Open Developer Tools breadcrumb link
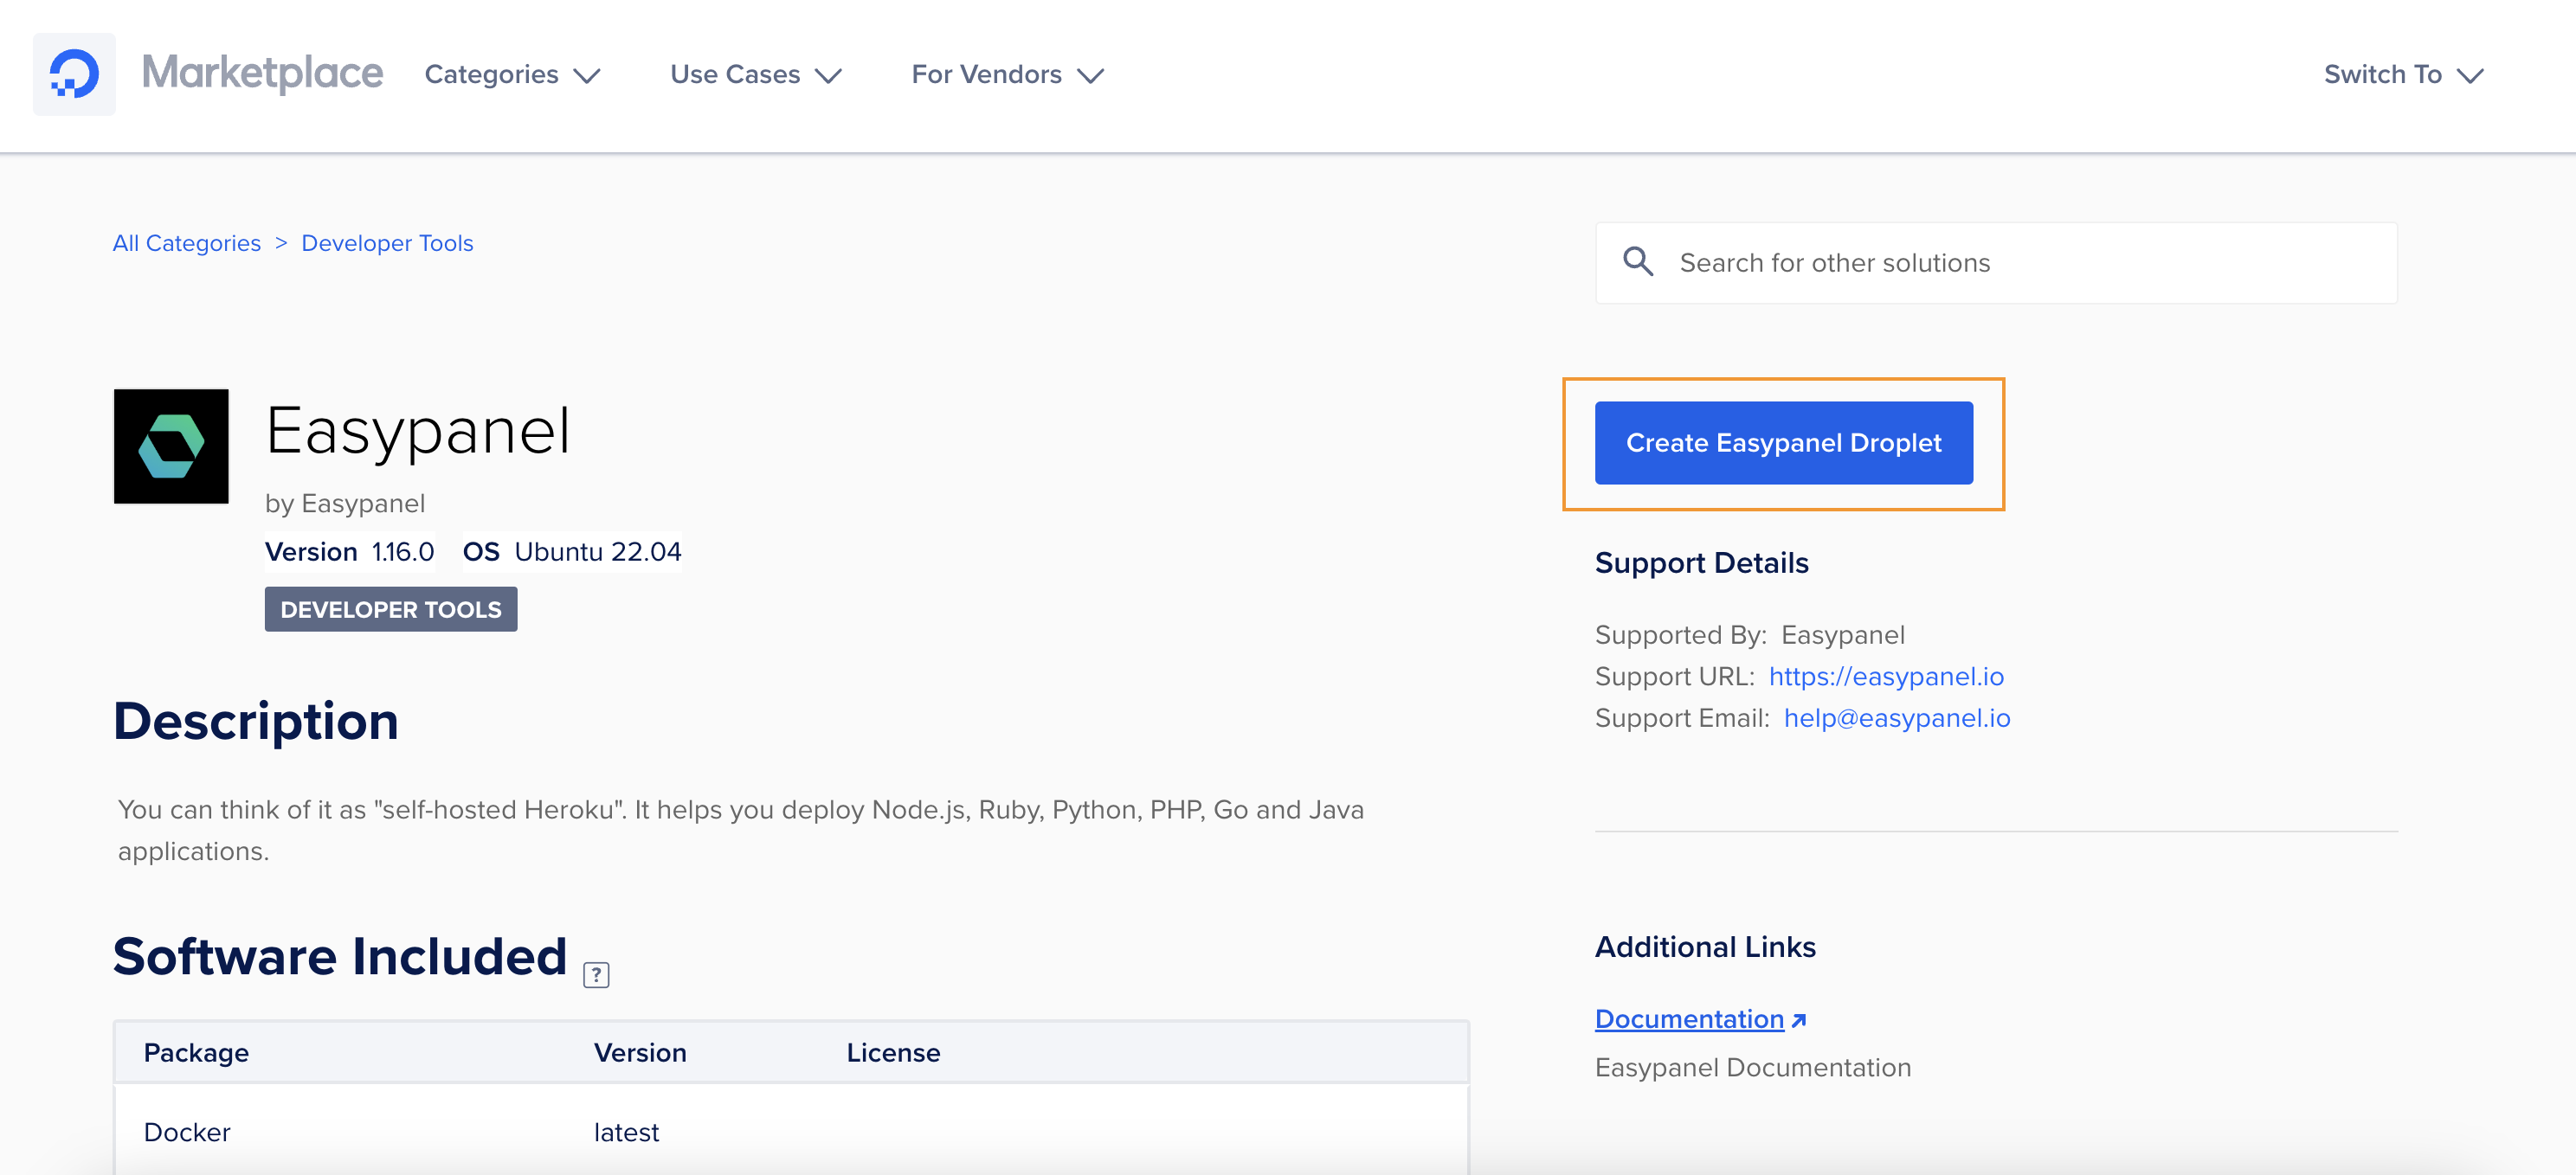 pyautogui.click(x=387, y=243)
